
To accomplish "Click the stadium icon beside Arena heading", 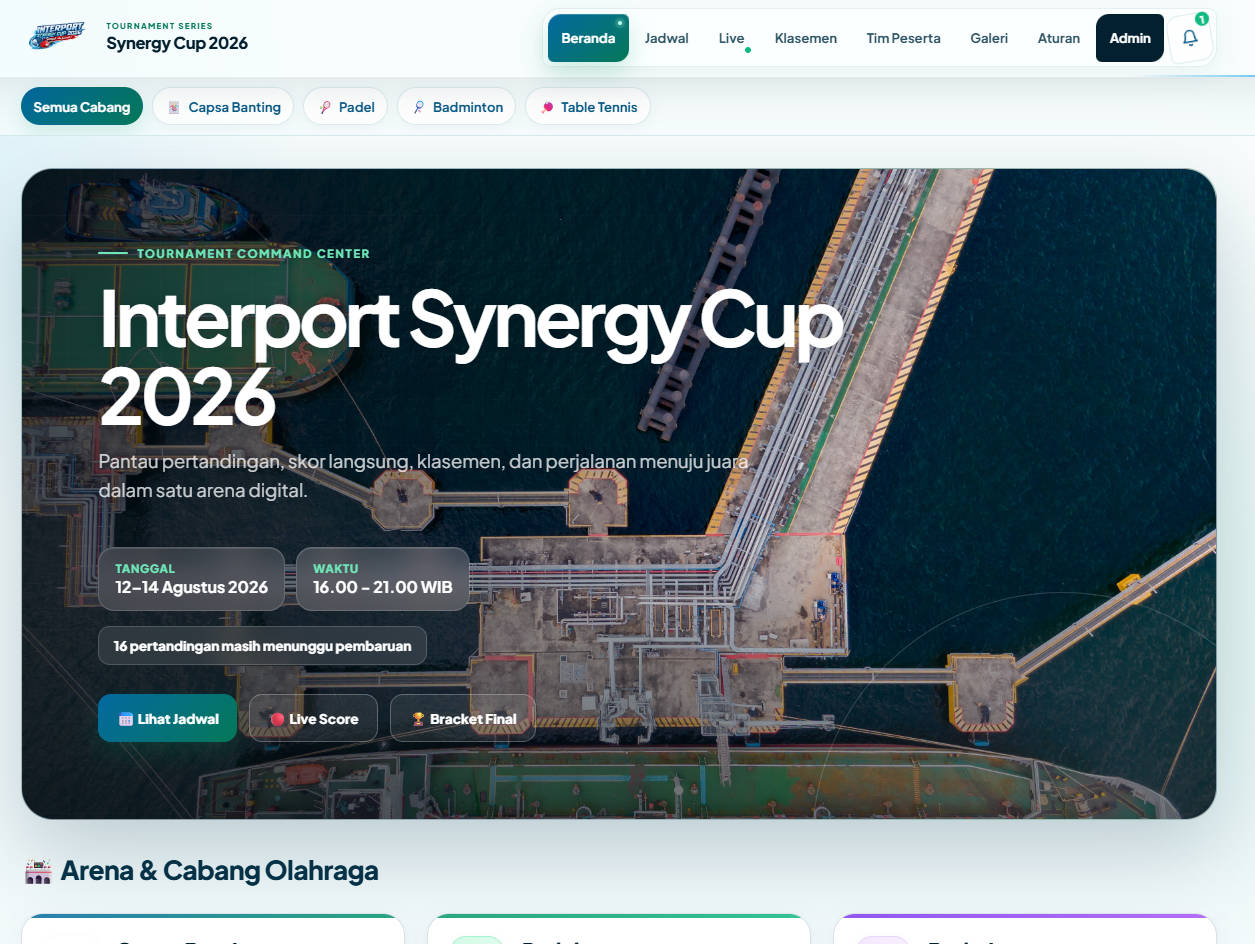I will (38, 871).
